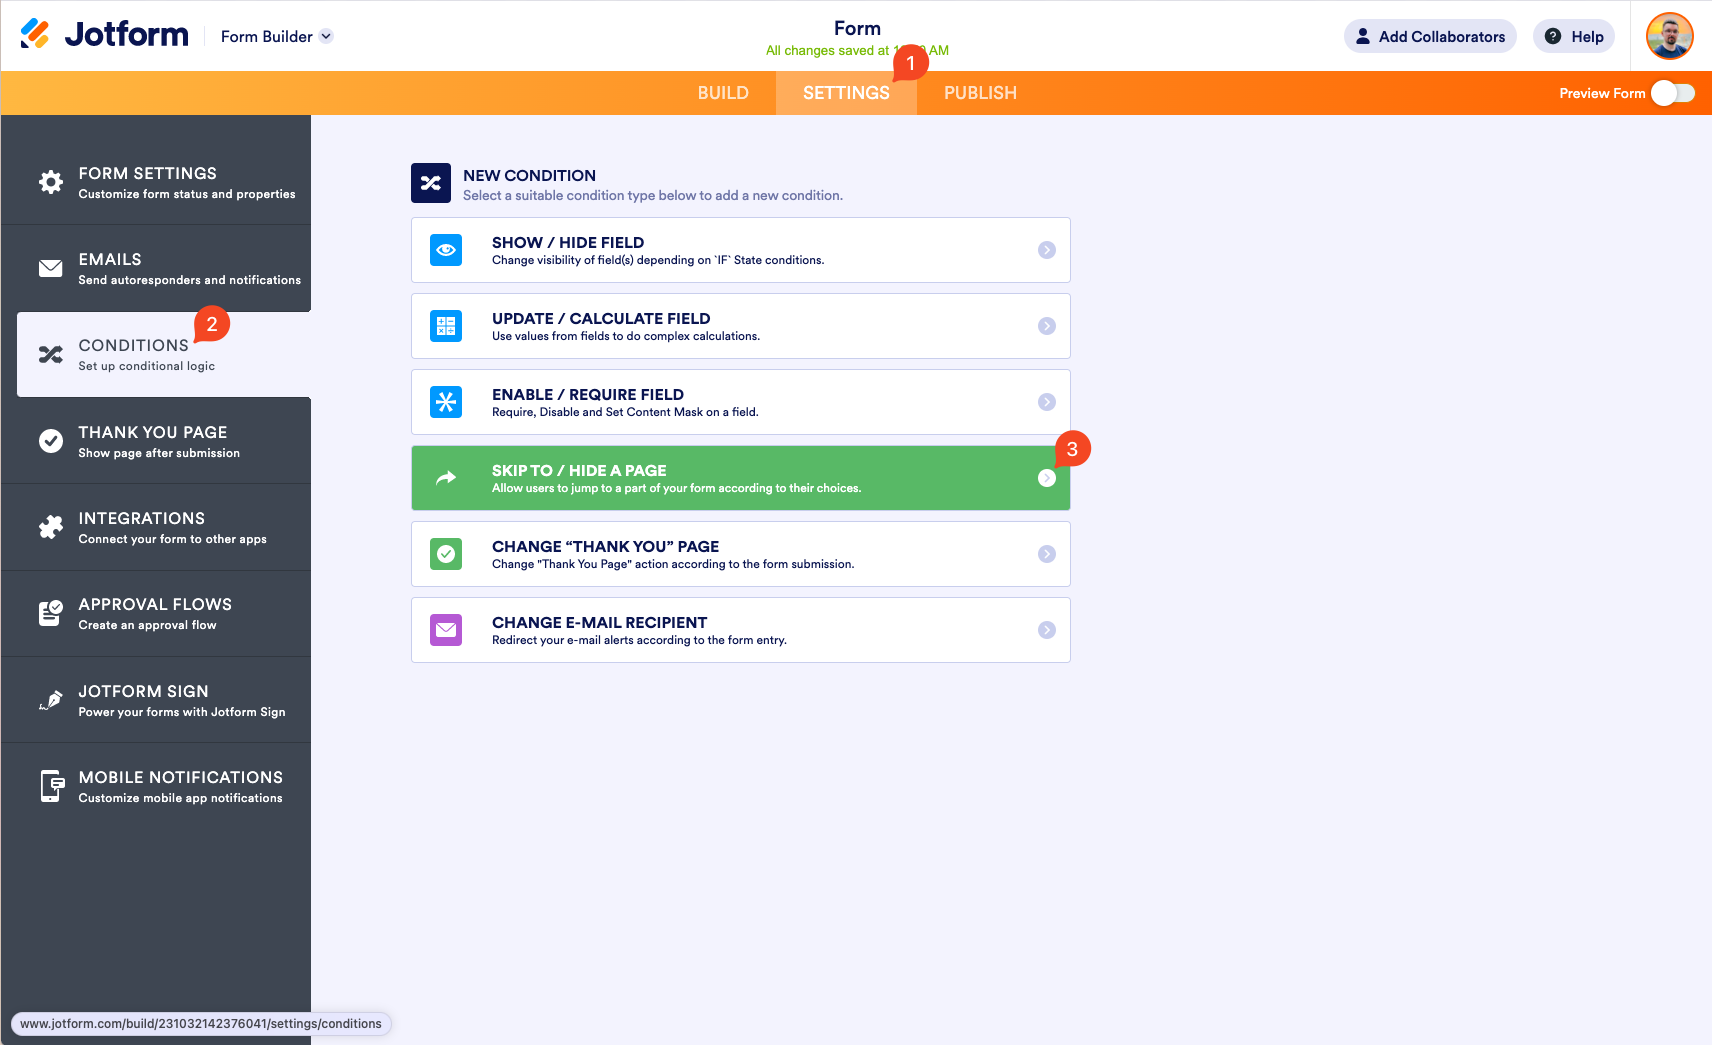
Task: Choose the Show / Hide Field condition
Action: tap(741, 250)
